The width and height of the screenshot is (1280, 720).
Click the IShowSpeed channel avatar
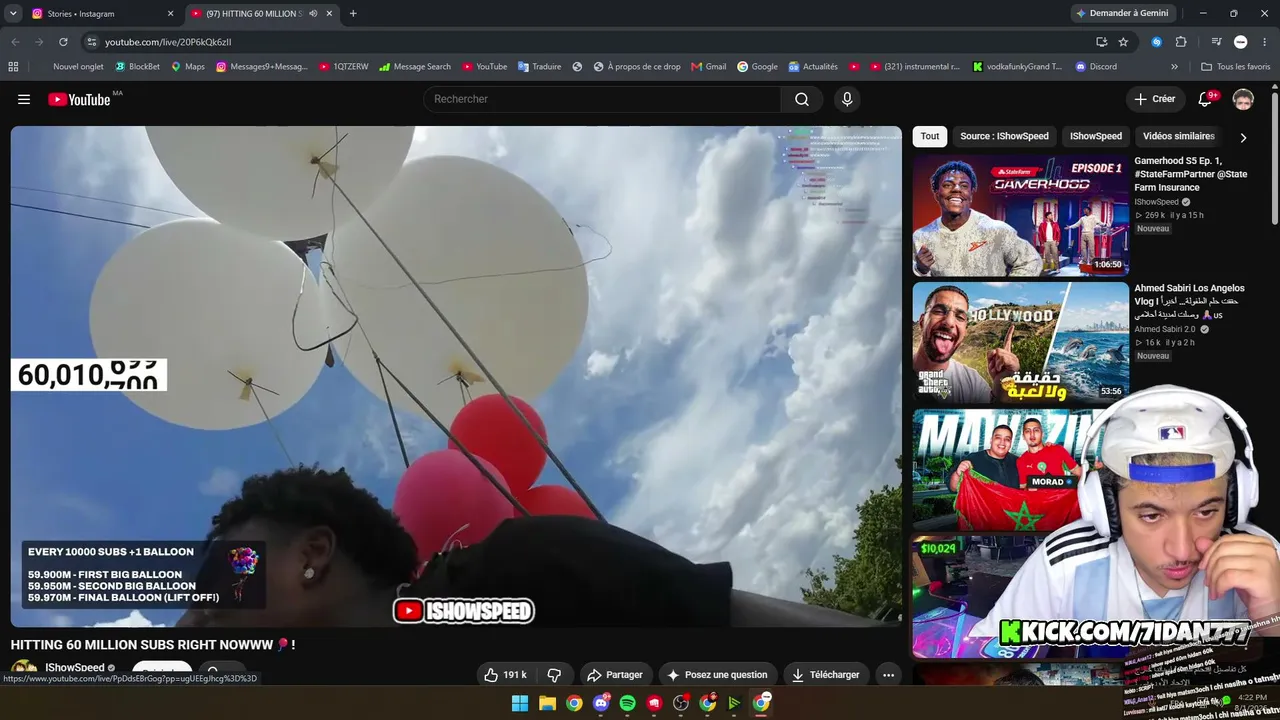coord(24,672)
